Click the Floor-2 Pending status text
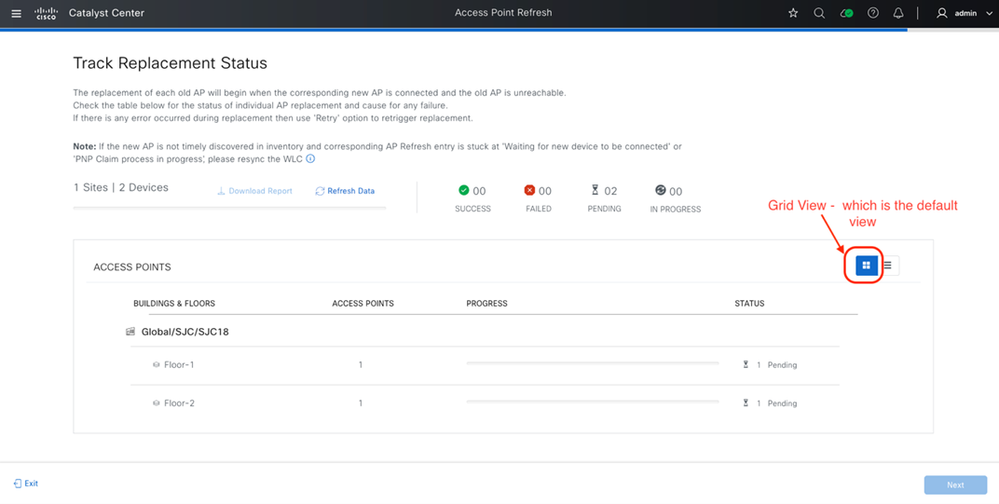The image size is (999, 504). pyautogui.click(x=782, y=403)
